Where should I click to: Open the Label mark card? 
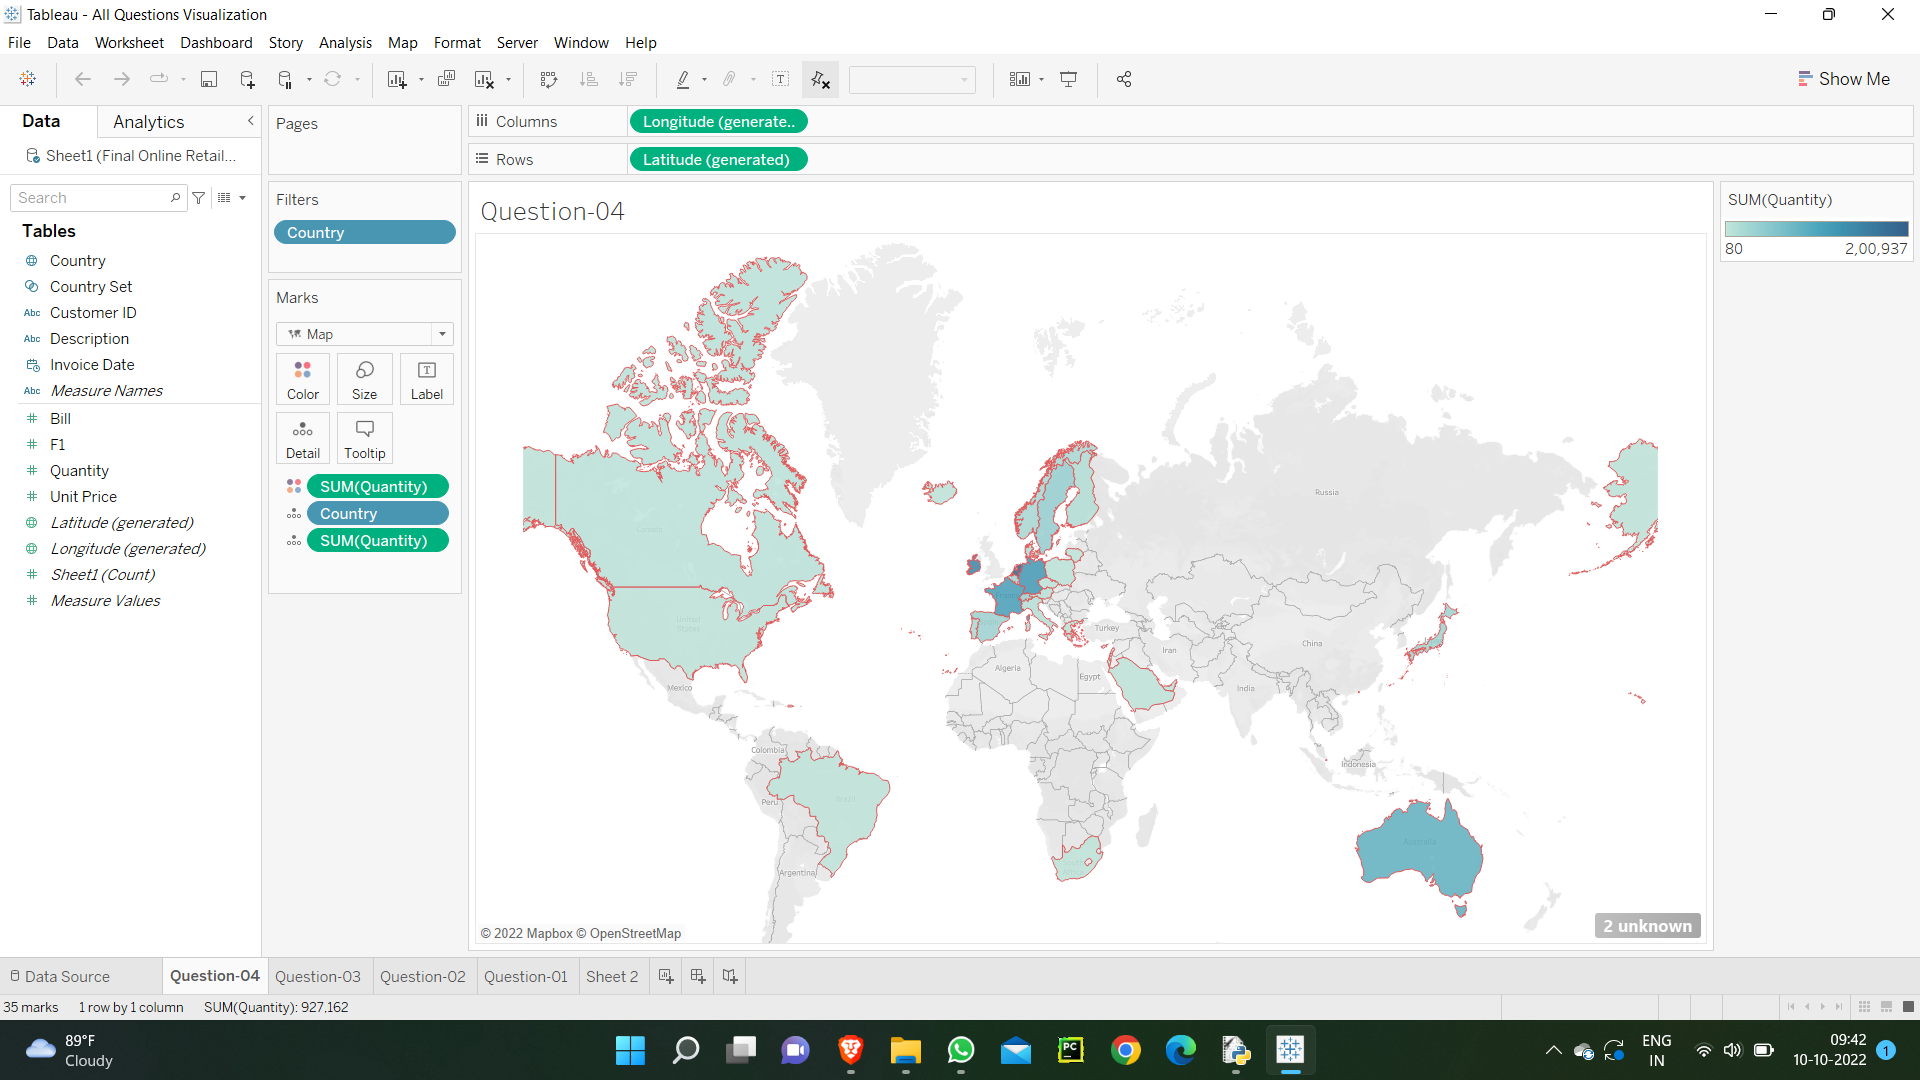tap(426, 378)
